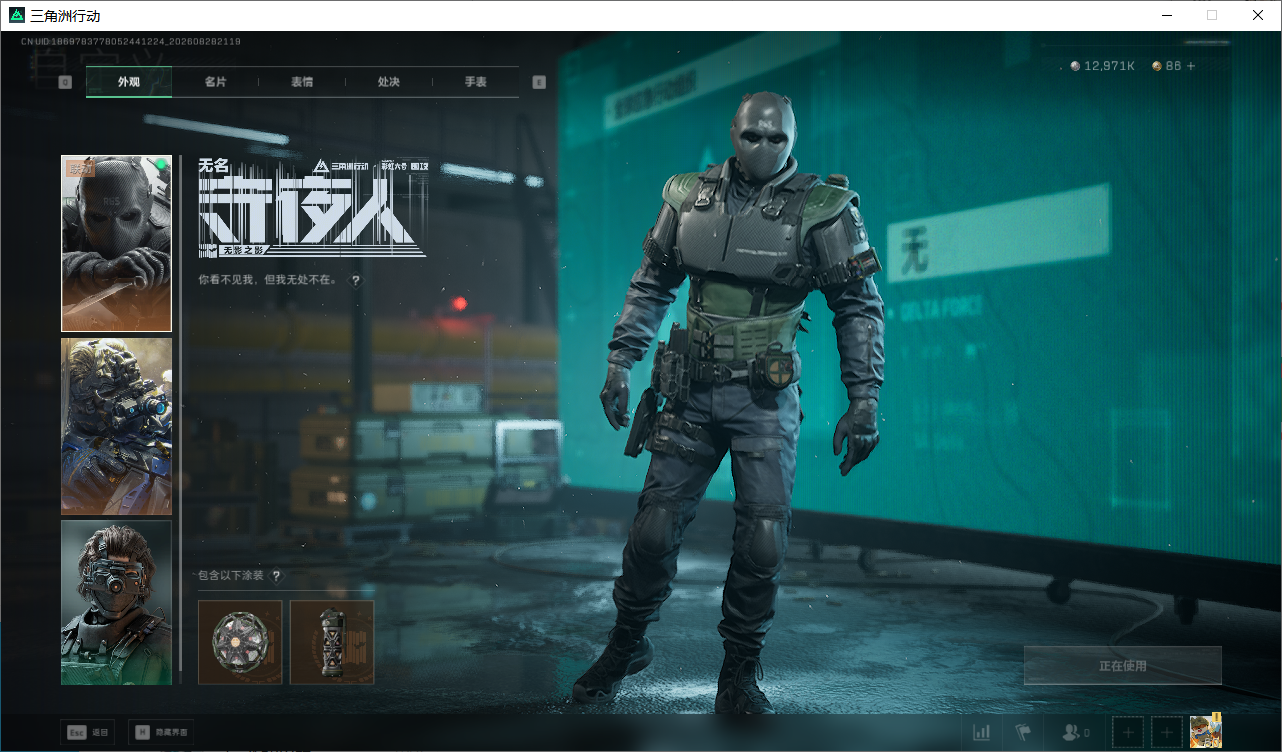
Task: Click the 12,971K currency amount
Action: (x=1109, y=66)
